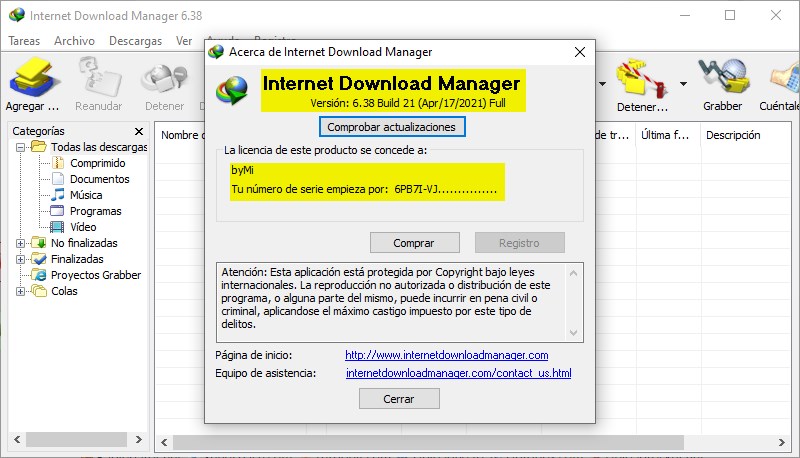
Task: Open the contact_us.html support link
Action: (459, 373)
